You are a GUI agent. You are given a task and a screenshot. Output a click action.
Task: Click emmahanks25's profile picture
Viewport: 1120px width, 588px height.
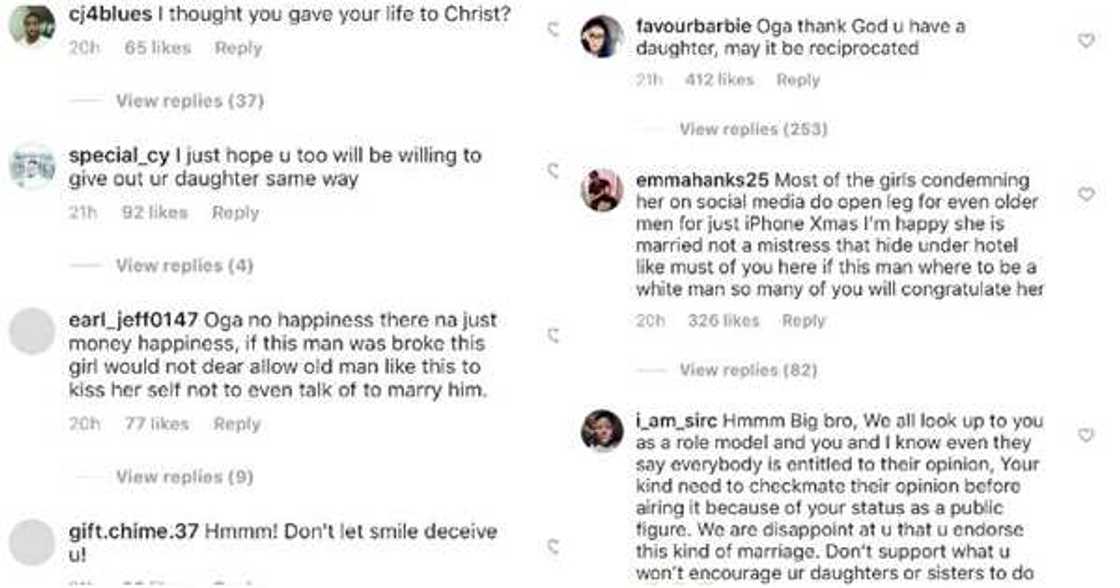pos(601,188)
